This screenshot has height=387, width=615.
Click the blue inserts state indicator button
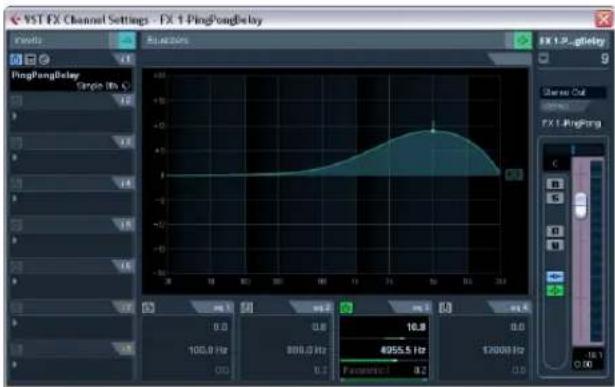555,277
